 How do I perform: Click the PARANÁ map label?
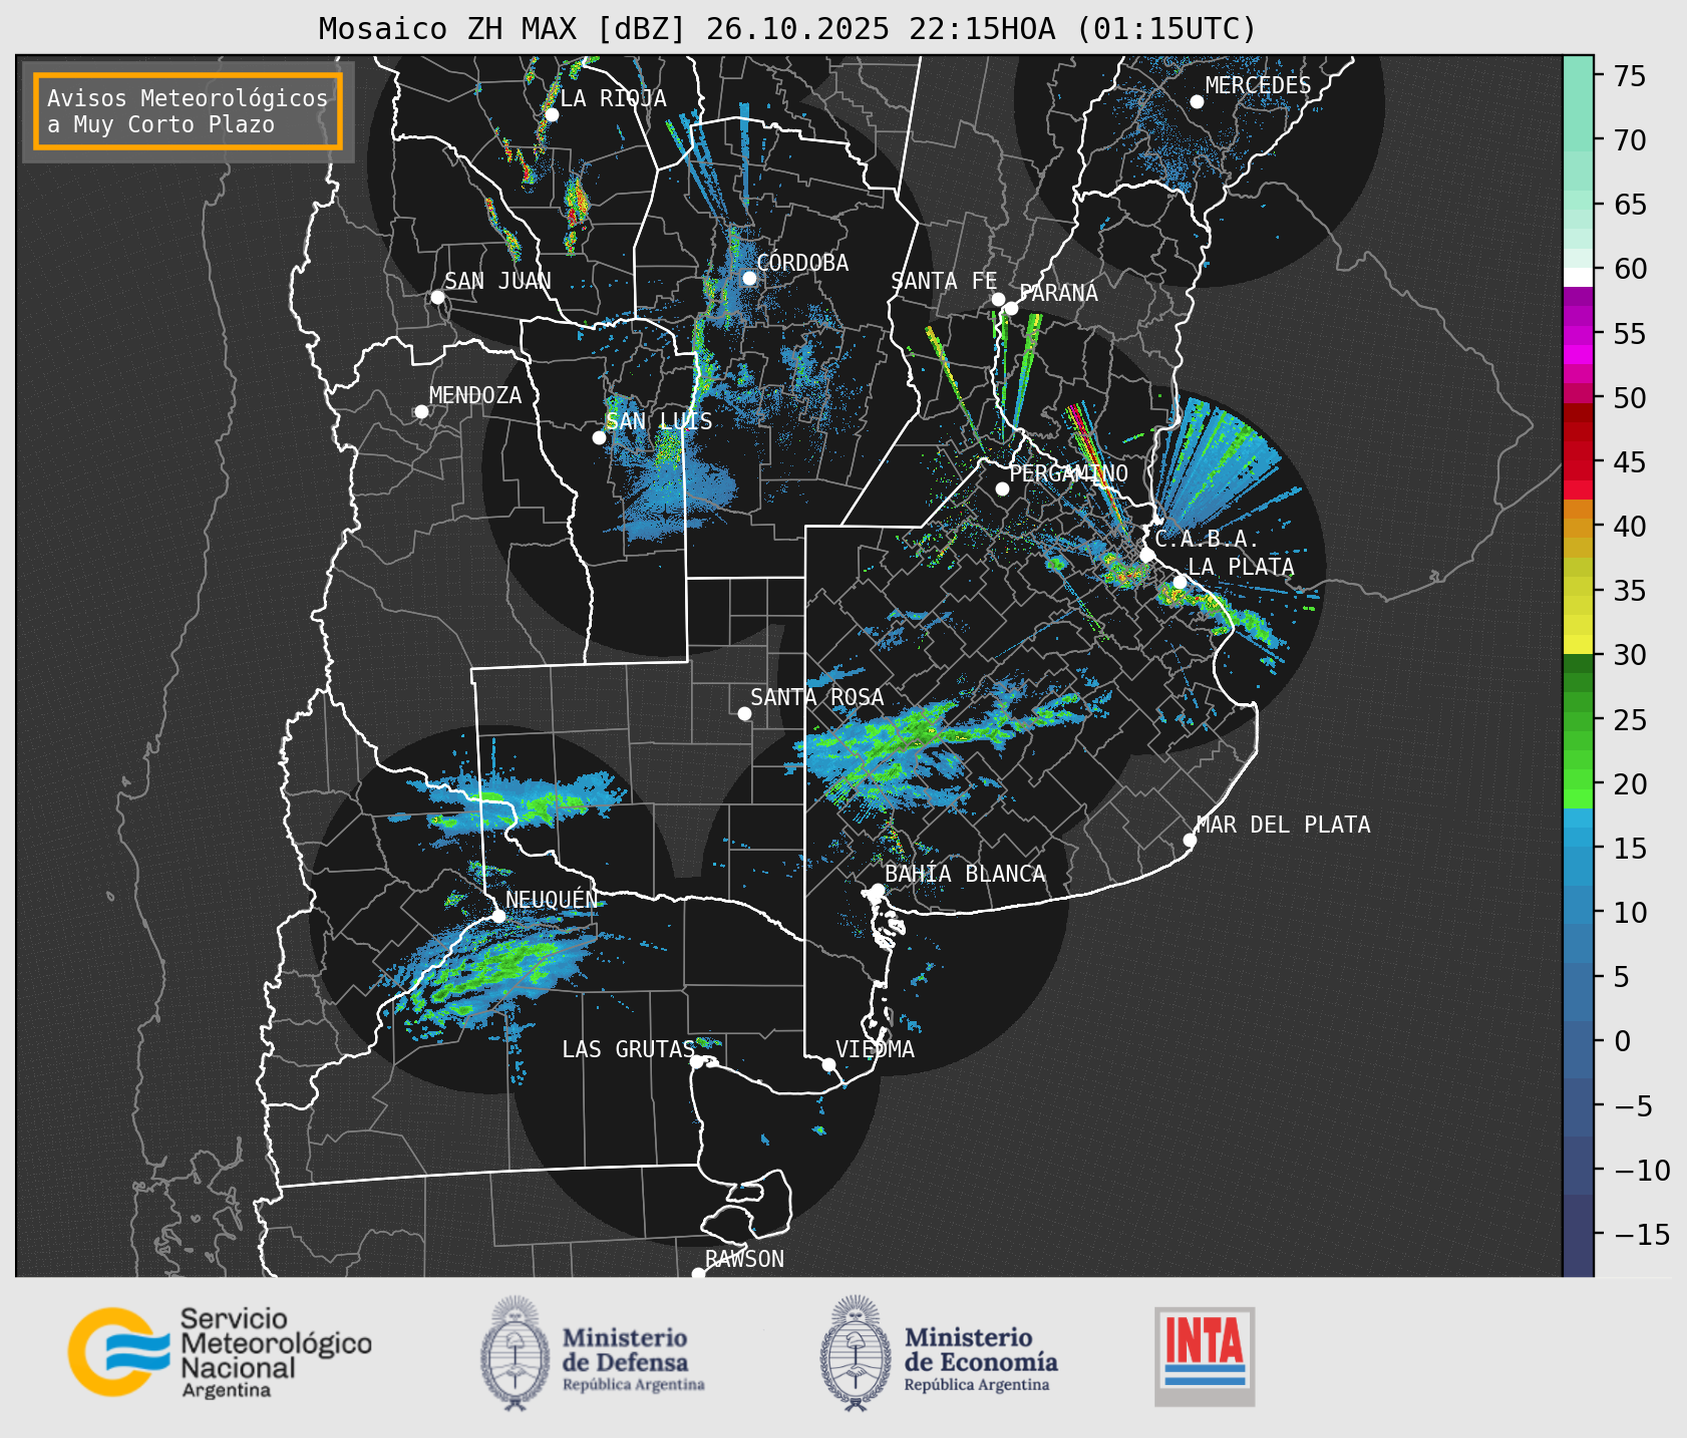1059,292
